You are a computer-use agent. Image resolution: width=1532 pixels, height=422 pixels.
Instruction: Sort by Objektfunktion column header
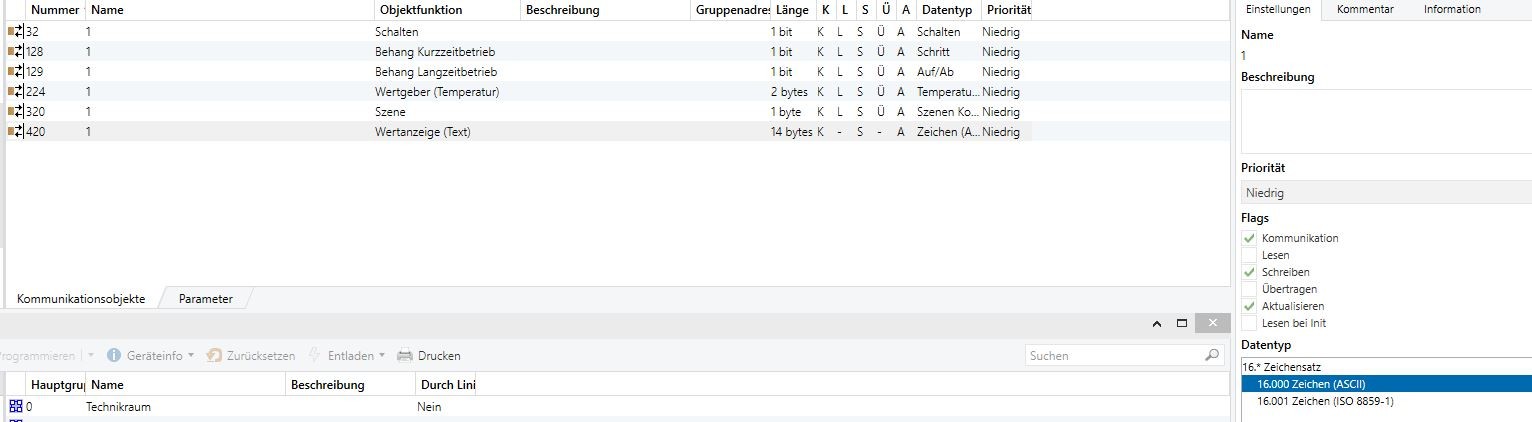tap(418, 10)
